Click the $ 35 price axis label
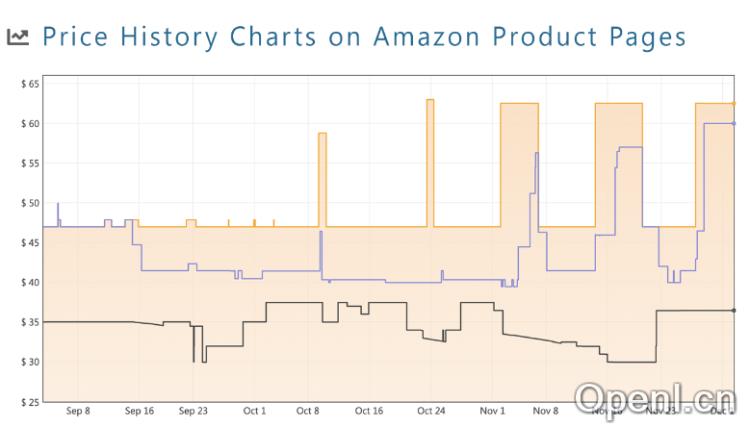Image resolution: width=750 pixels, height=427 pixels. pos(29,322)
